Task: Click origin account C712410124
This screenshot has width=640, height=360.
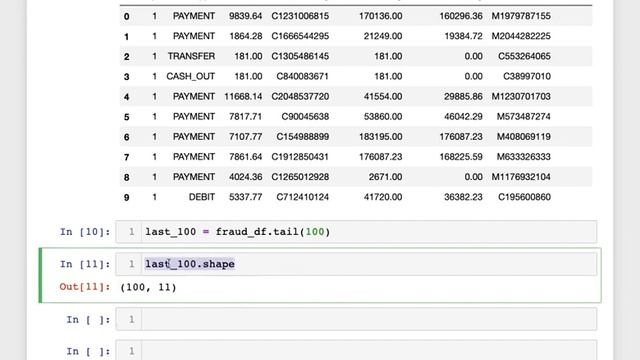Action: tap(302, 197)
